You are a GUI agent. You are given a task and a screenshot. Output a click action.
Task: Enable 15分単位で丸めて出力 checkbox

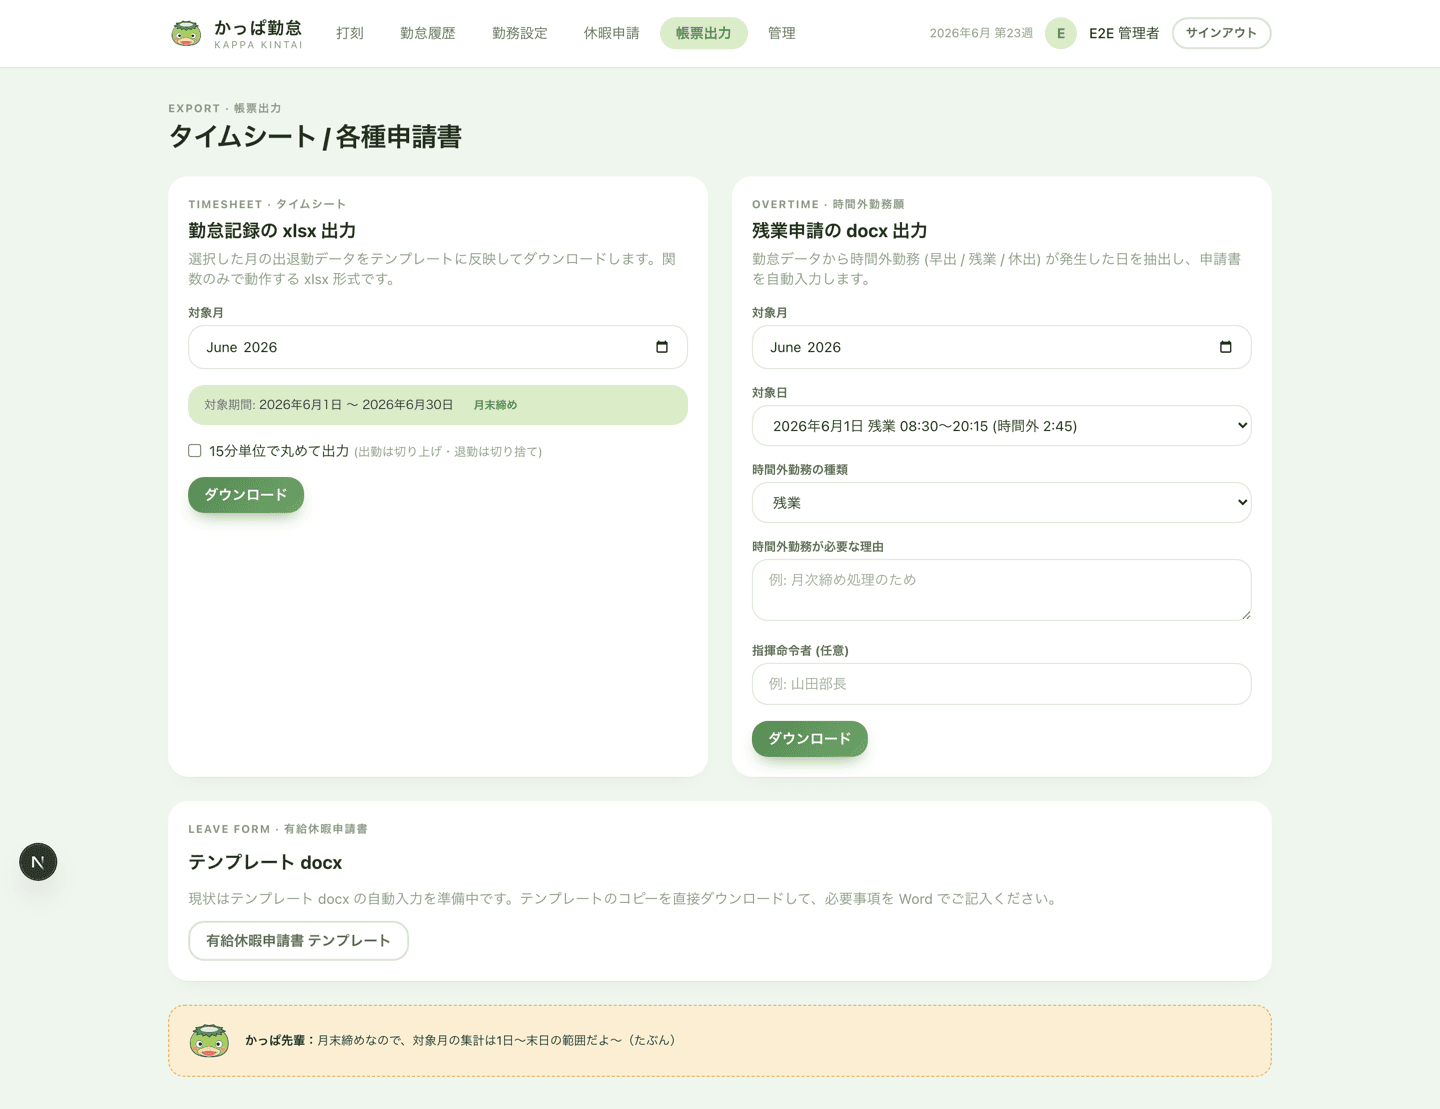tap(195, 451)
